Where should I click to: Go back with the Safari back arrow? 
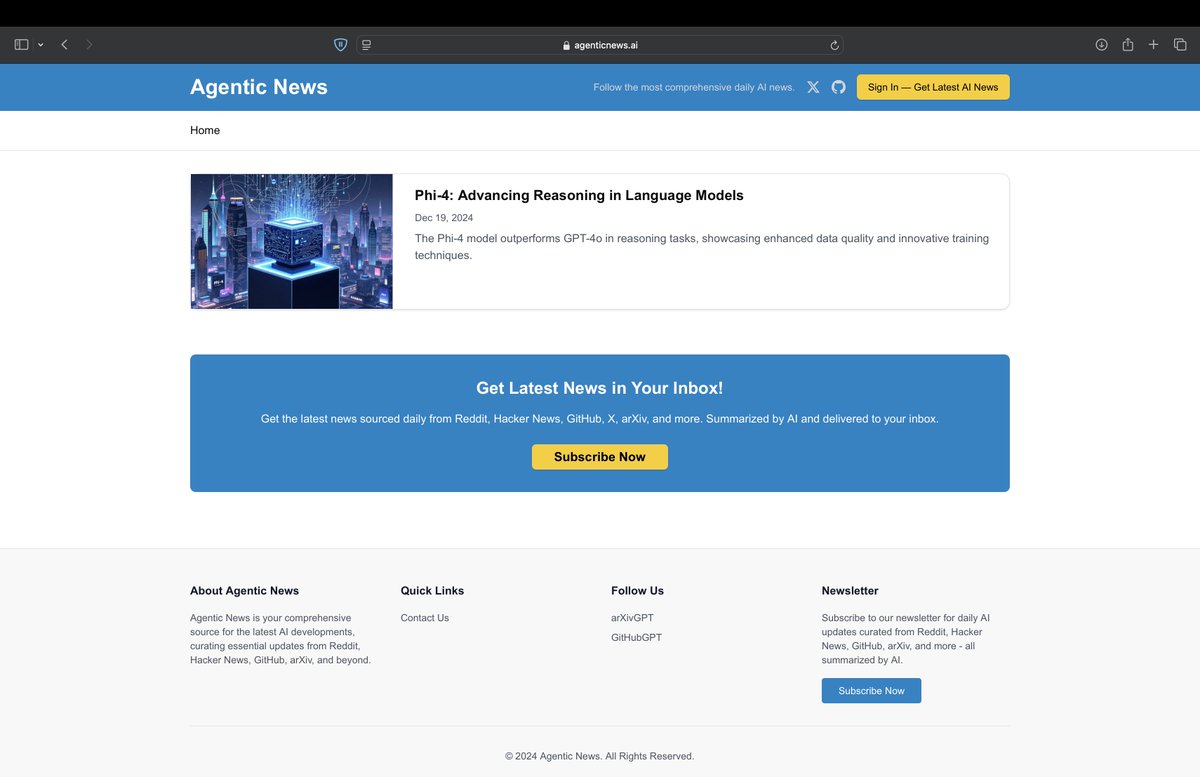point(64,45)
